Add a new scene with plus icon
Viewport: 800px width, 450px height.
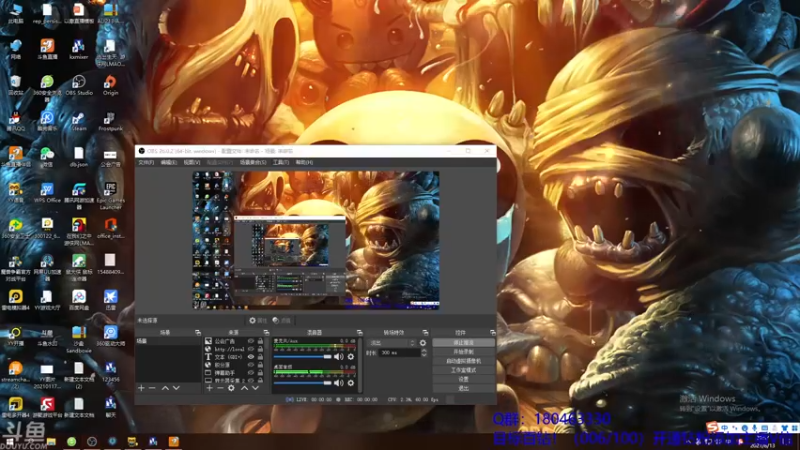[x=141, y=388]
